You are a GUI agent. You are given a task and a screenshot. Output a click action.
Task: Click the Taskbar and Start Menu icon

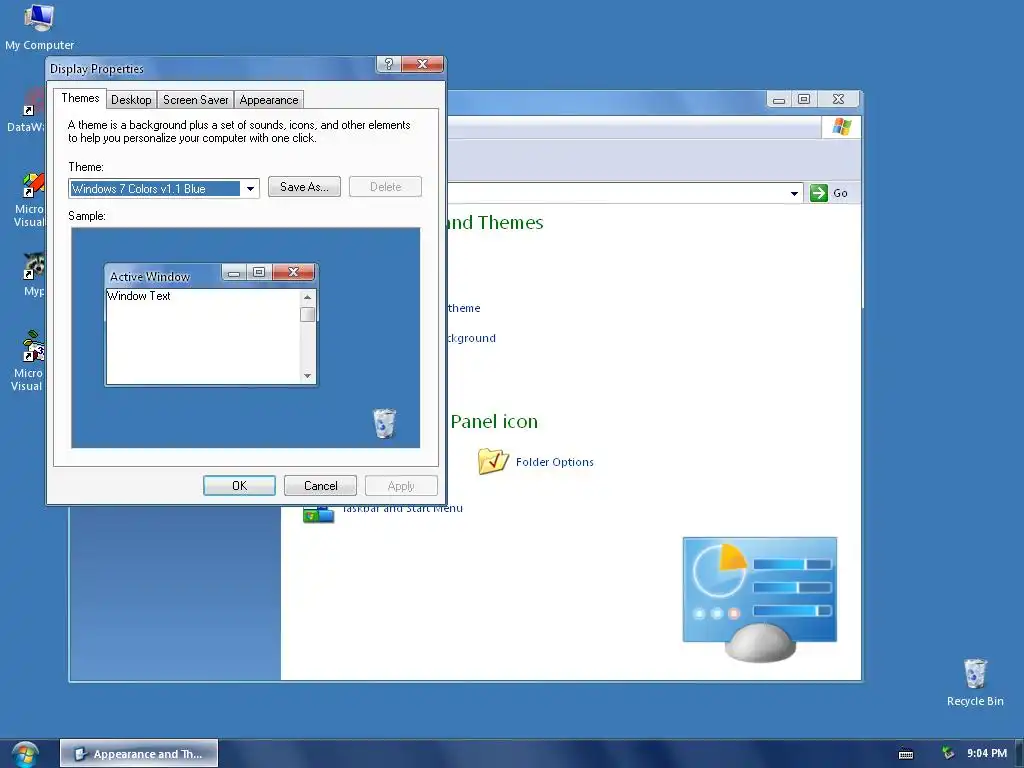(x=318, y=515)
